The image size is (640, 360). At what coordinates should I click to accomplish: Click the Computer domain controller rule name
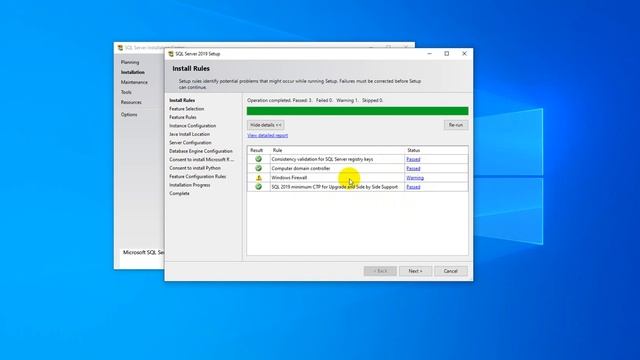pos(301,169)
